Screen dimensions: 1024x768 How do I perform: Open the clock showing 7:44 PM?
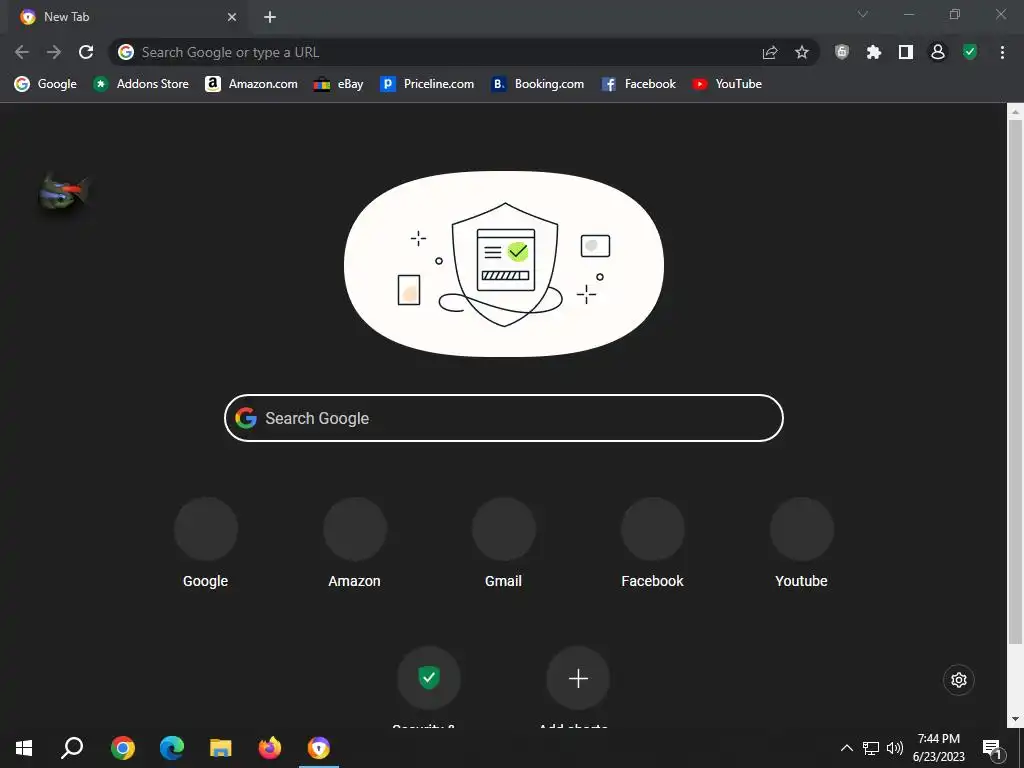pyautogui.click(x=938, y=748)
